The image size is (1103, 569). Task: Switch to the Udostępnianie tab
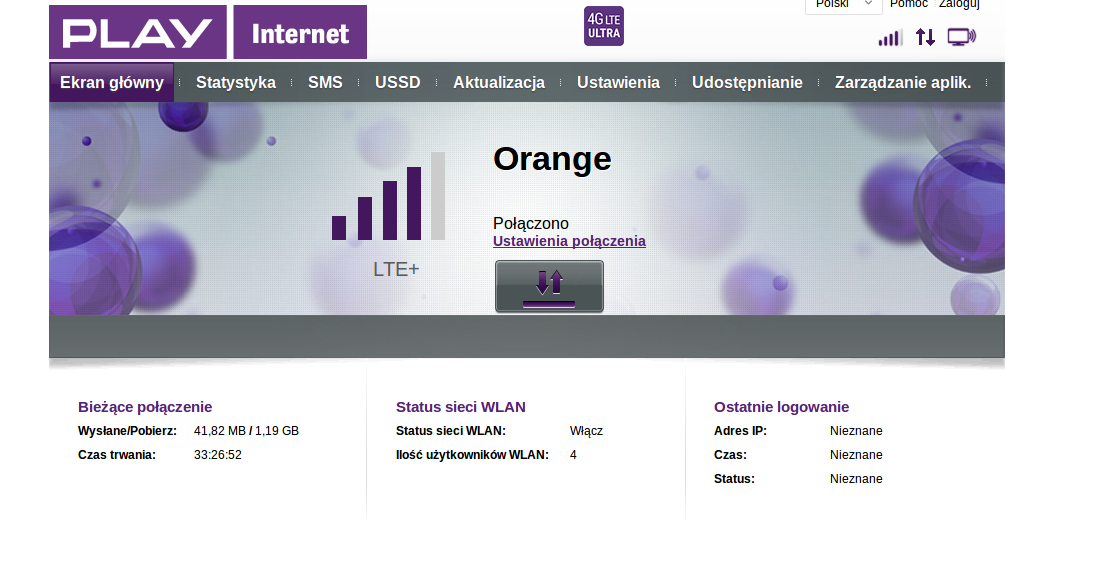(x=747, y=82)
